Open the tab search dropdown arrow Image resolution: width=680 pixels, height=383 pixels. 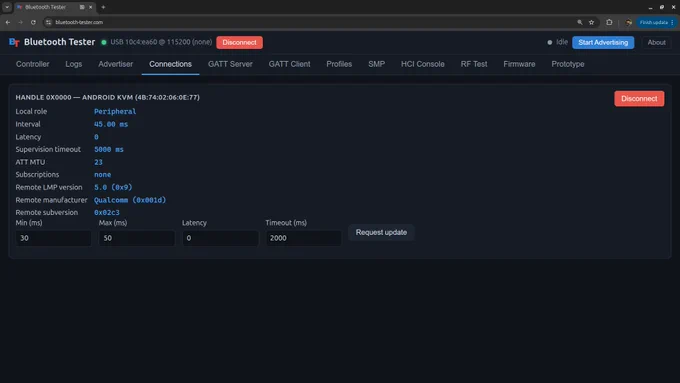7,7
